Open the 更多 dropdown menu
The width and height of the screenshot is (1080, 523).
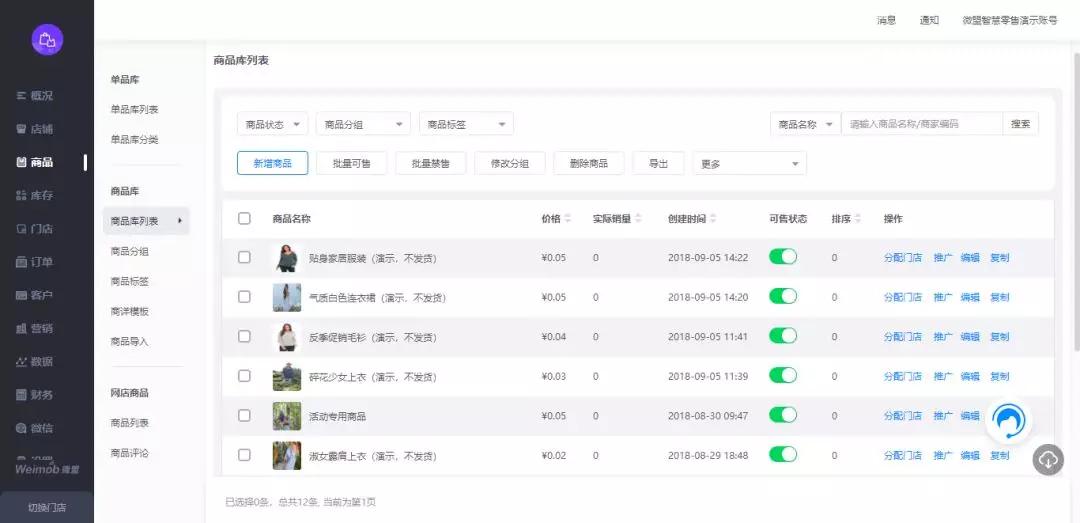(x=749, y=163)
